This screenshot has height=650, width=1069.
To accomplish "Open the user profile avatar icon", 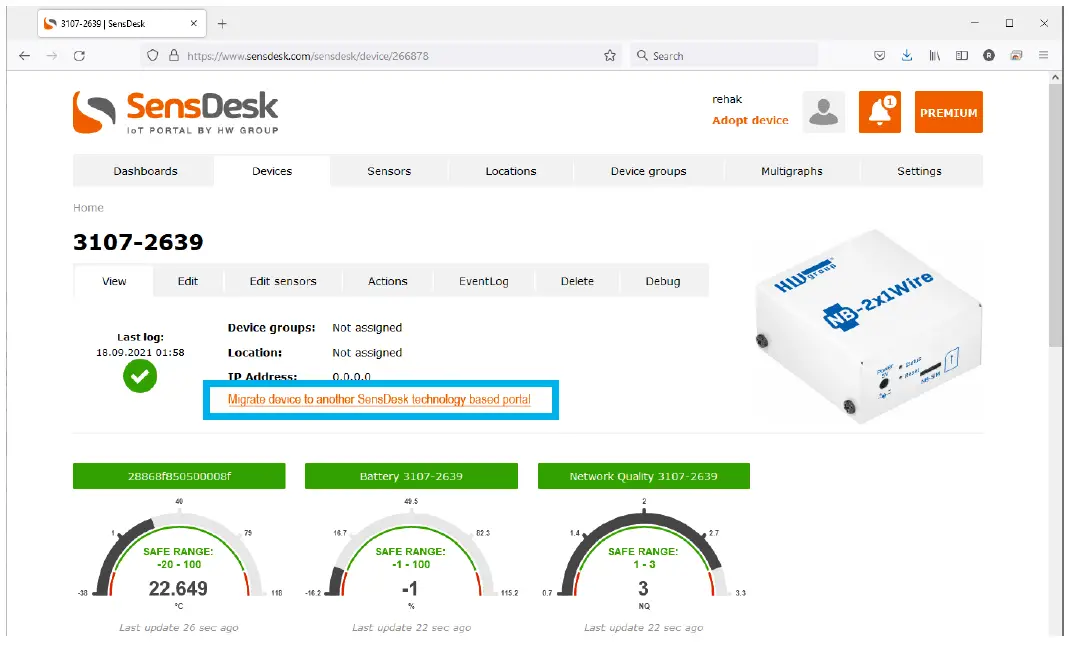I will [824, 112].
